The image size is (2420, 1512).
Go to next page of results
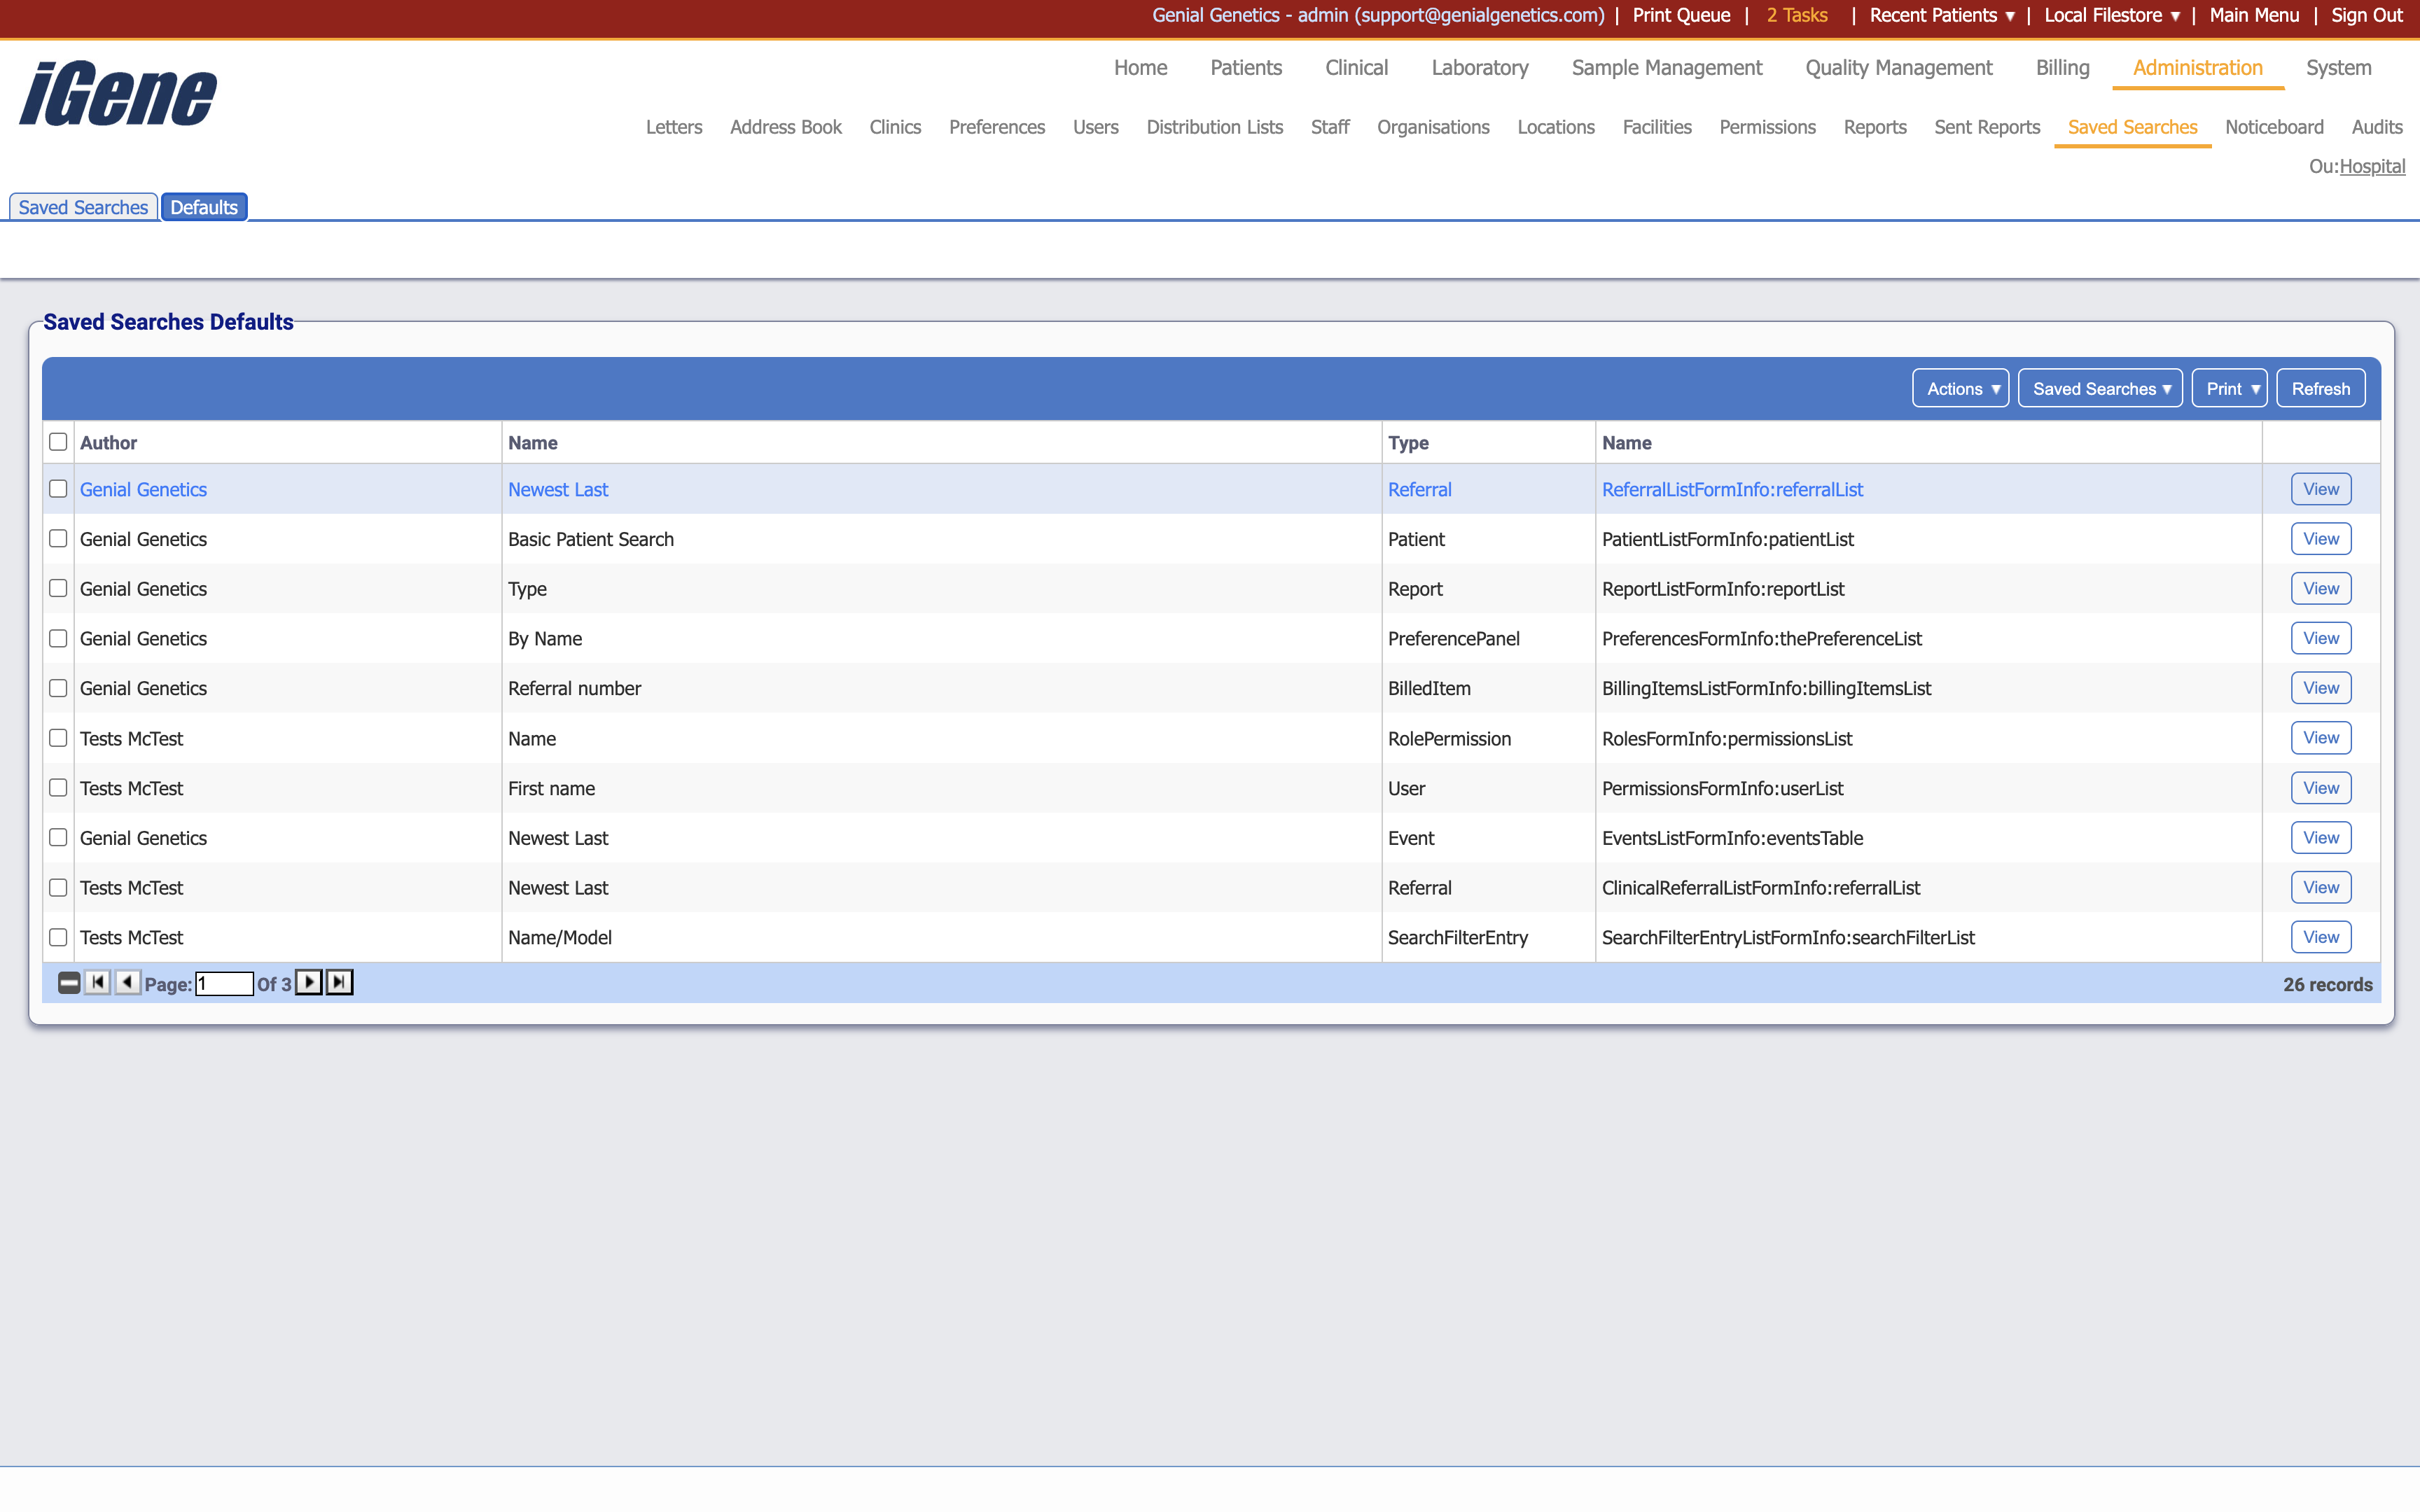pos(309,983)
